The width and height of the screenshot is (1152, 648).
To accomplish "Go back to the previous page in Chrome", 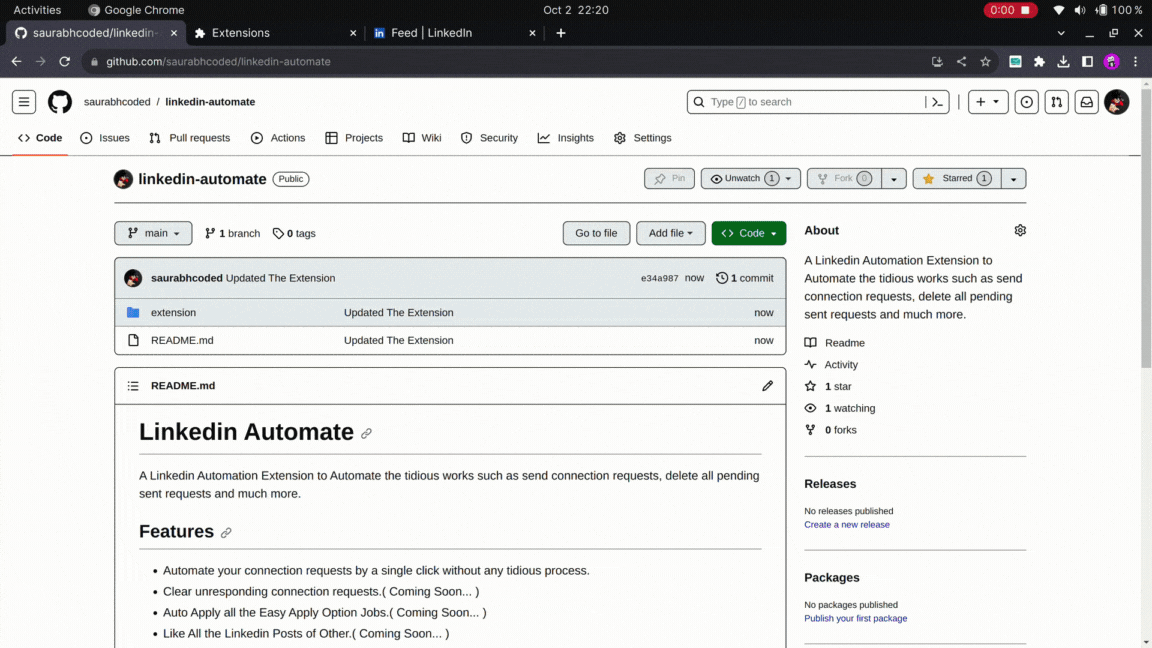I will pos(16,62).
